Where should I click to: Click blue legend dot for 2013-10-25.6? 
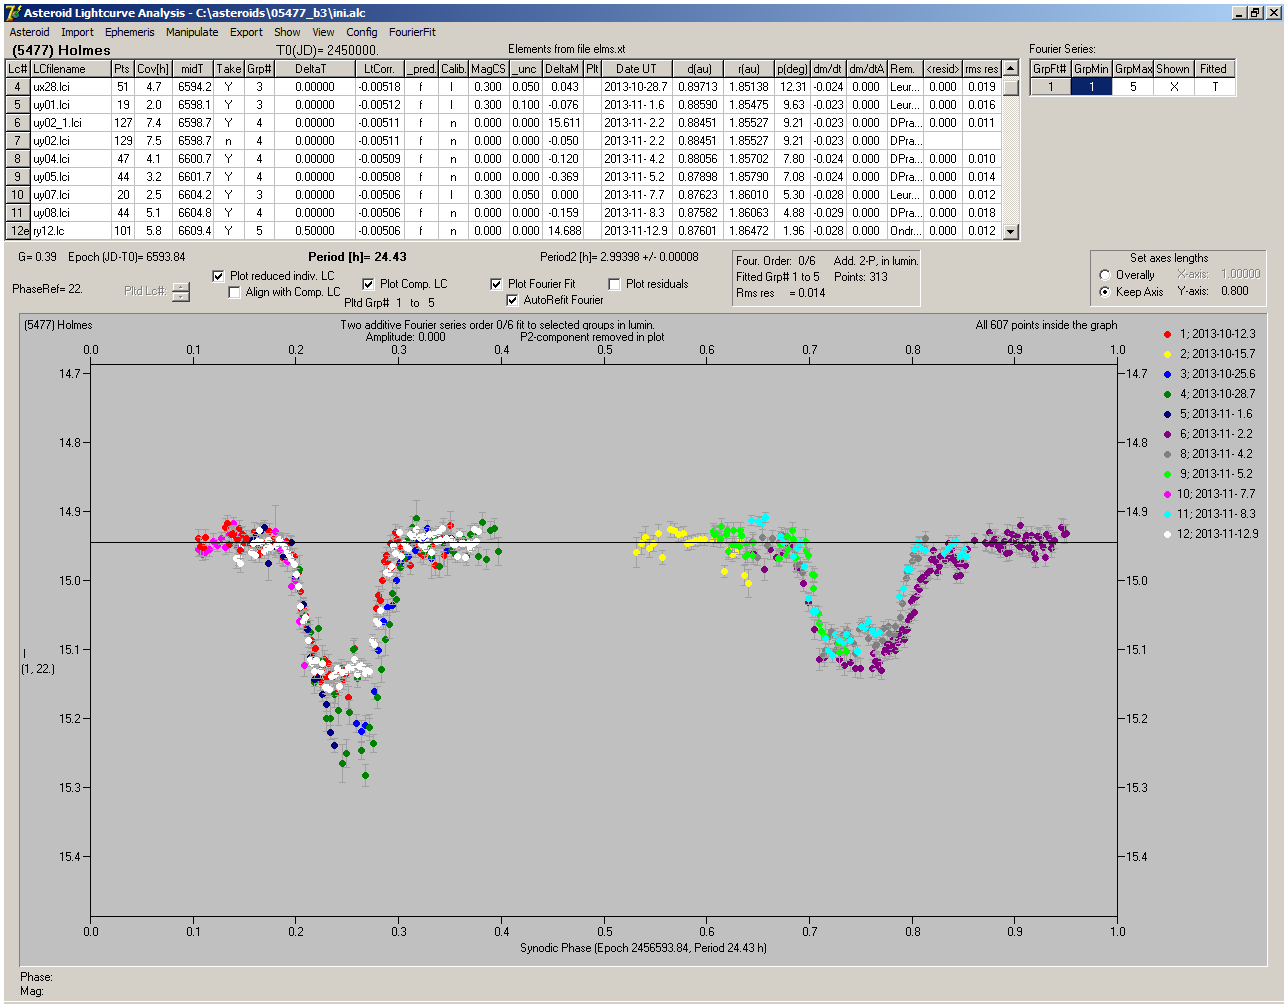(x=1168, y=374)
